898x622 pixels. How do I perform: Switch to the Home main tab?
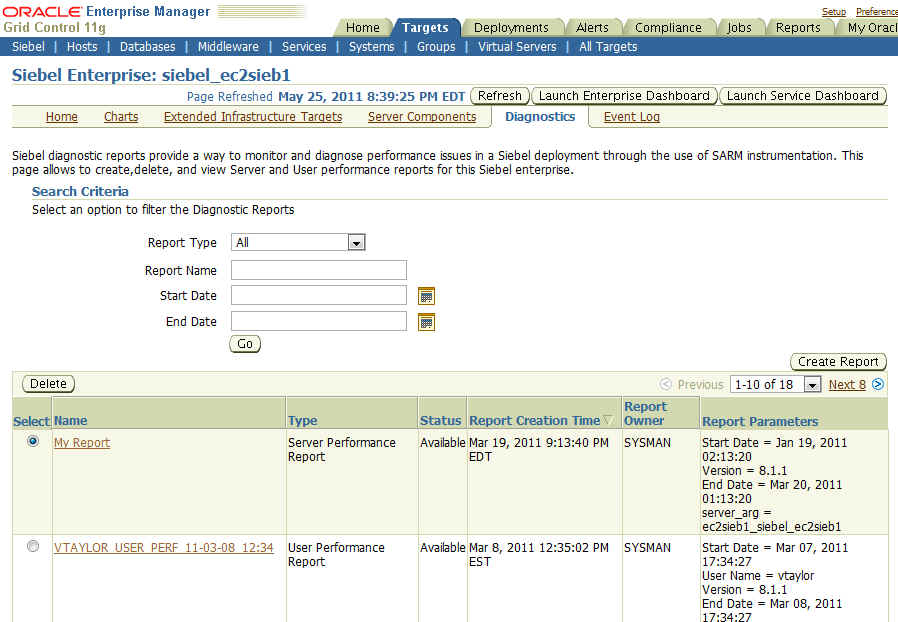pyautogui.click(x=363, y=27)
